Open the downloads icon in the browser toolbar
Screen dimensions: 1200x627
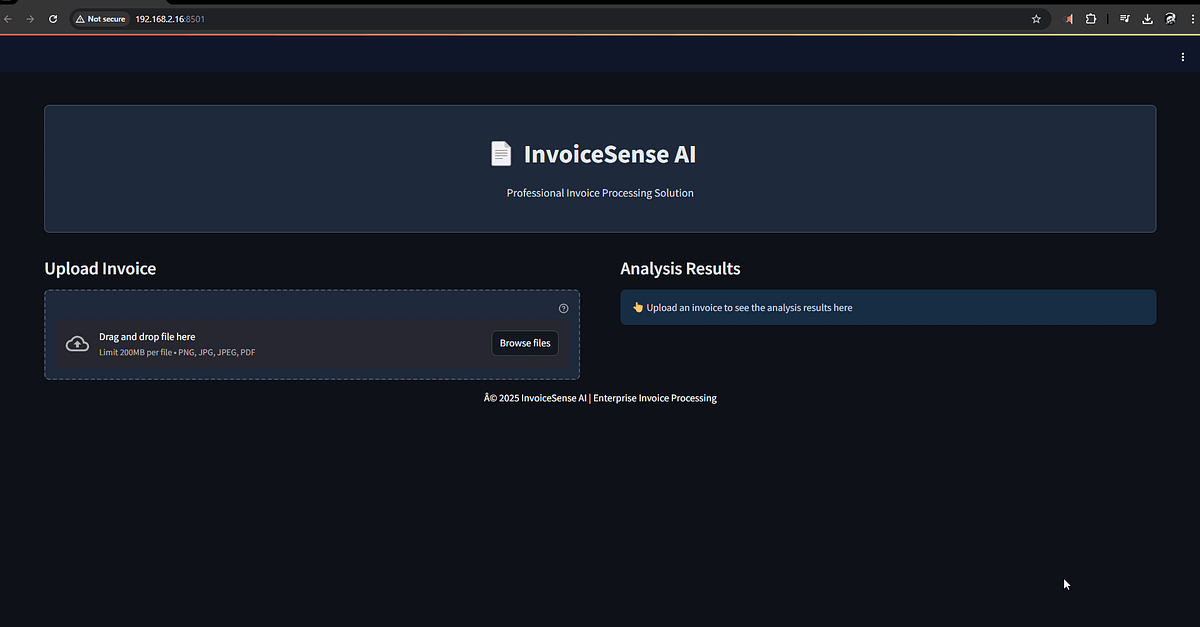[x=1147, y=18]
